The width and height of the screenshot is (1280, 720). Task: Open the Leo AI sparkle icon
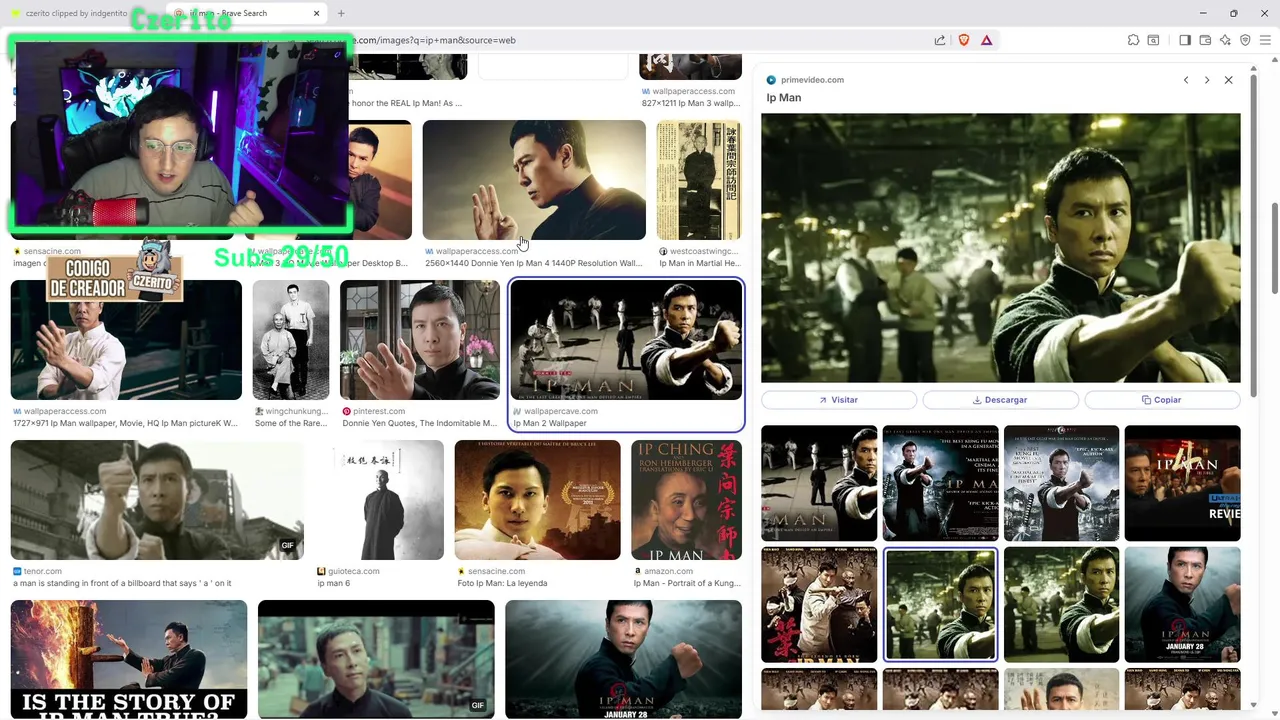pos(1225,40)
